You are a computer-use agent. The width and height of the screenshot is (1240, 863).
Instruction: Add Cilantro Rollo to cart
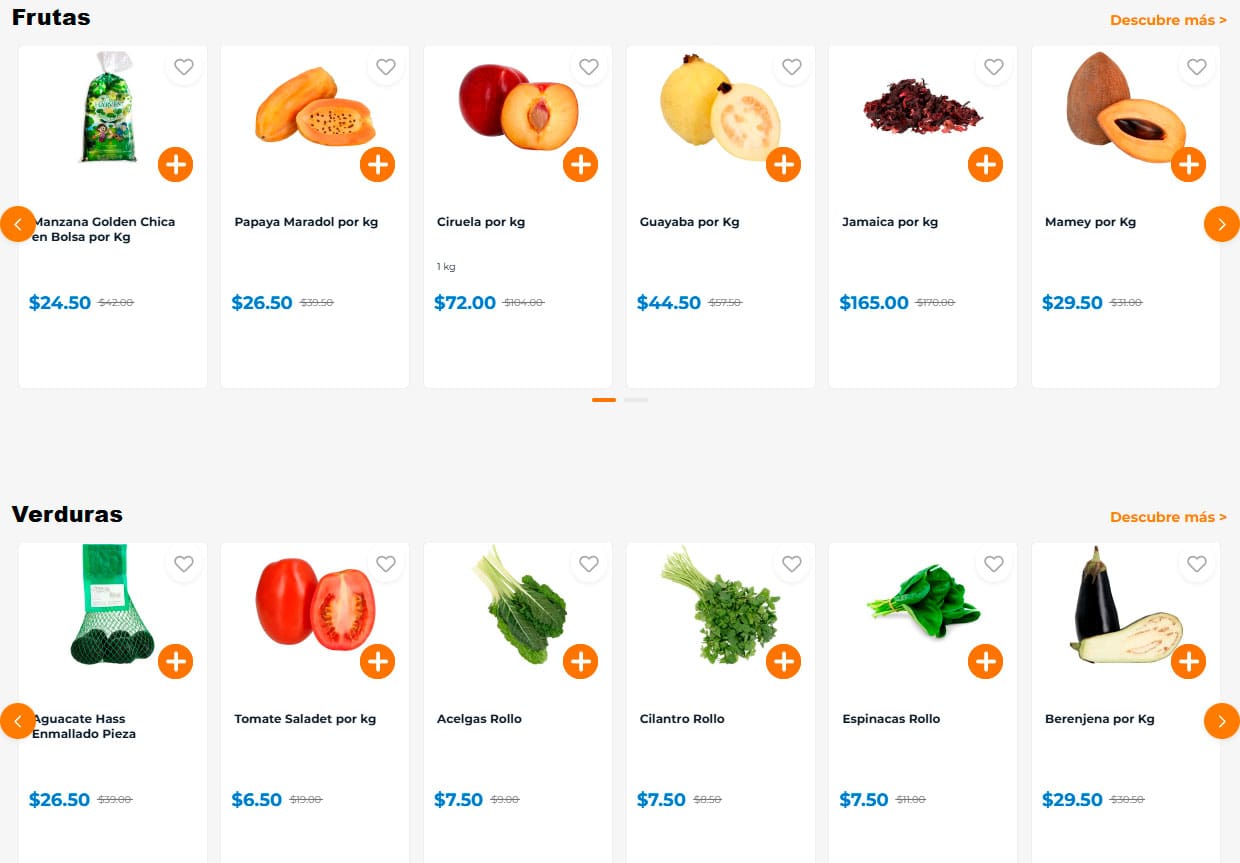point(783,661)
